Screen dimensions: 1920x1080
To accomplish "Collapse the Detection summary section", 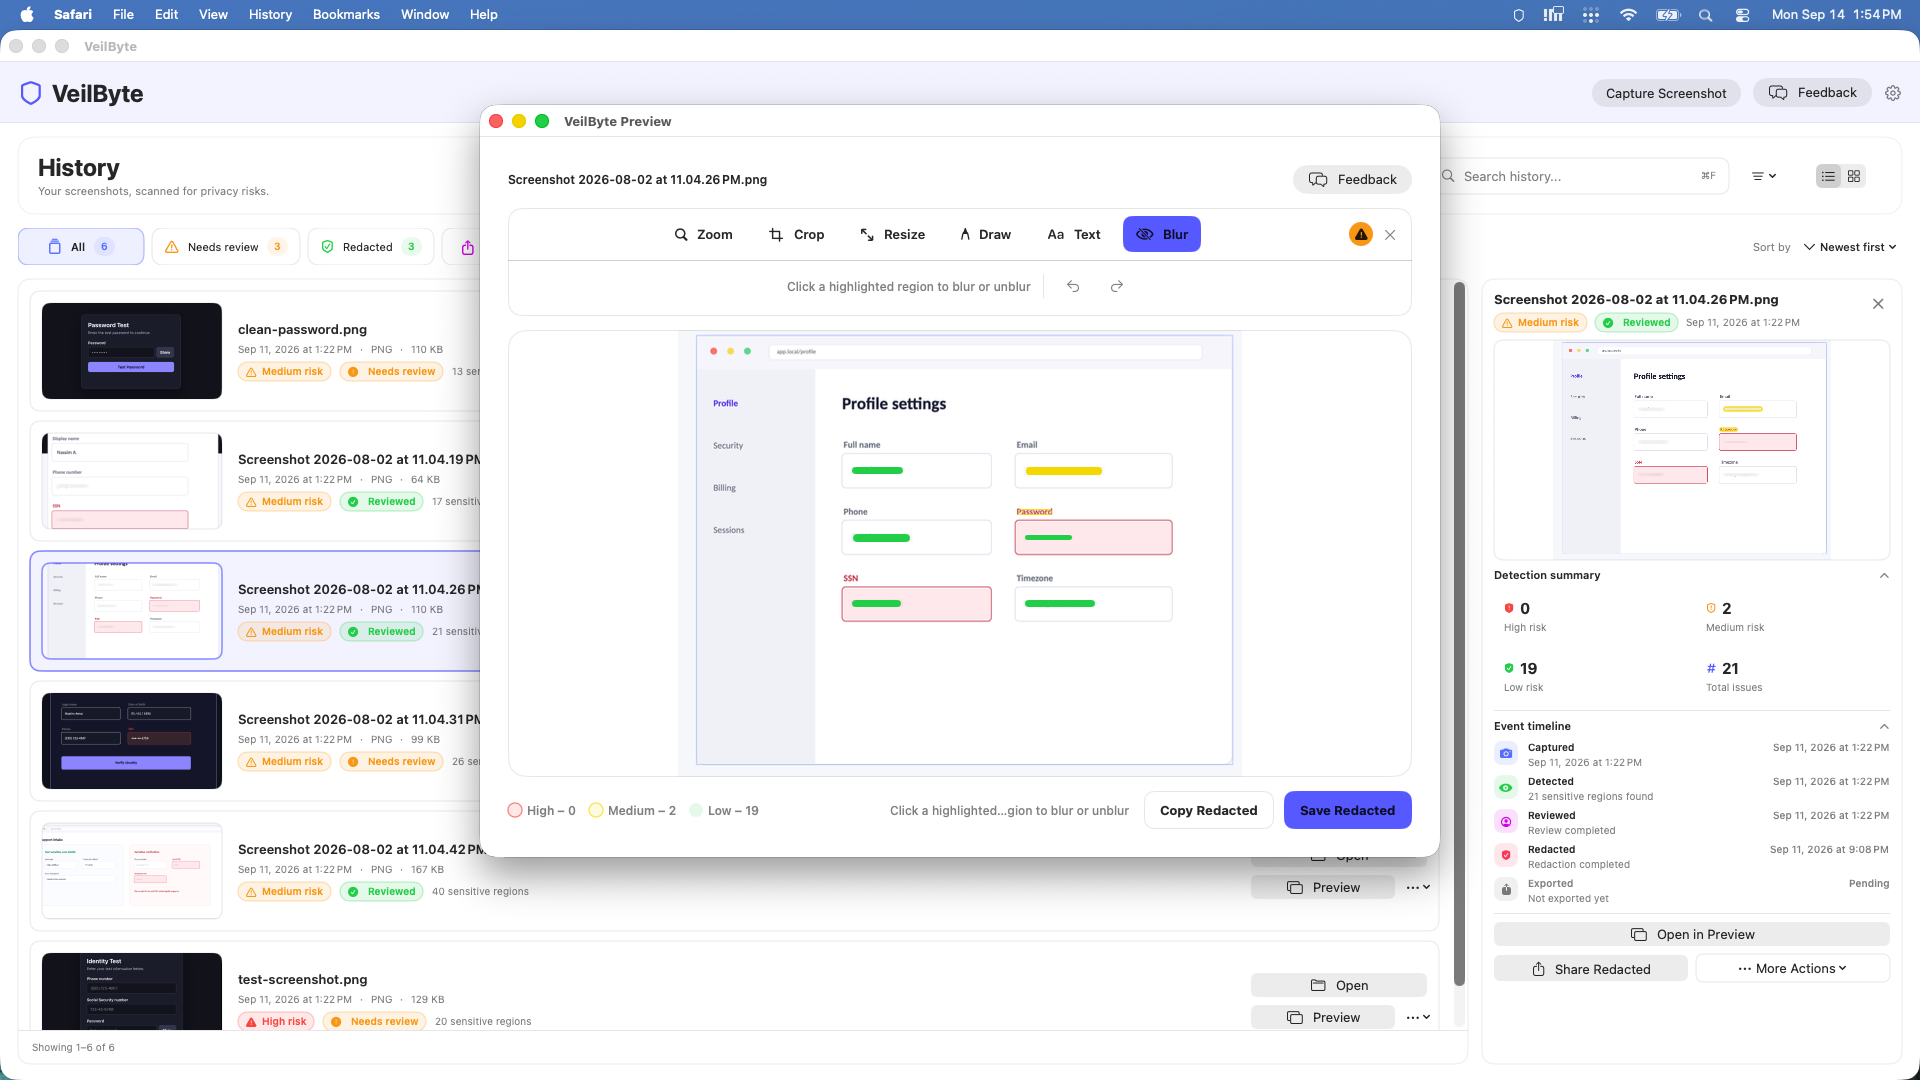I will [x=1884, y=575].
